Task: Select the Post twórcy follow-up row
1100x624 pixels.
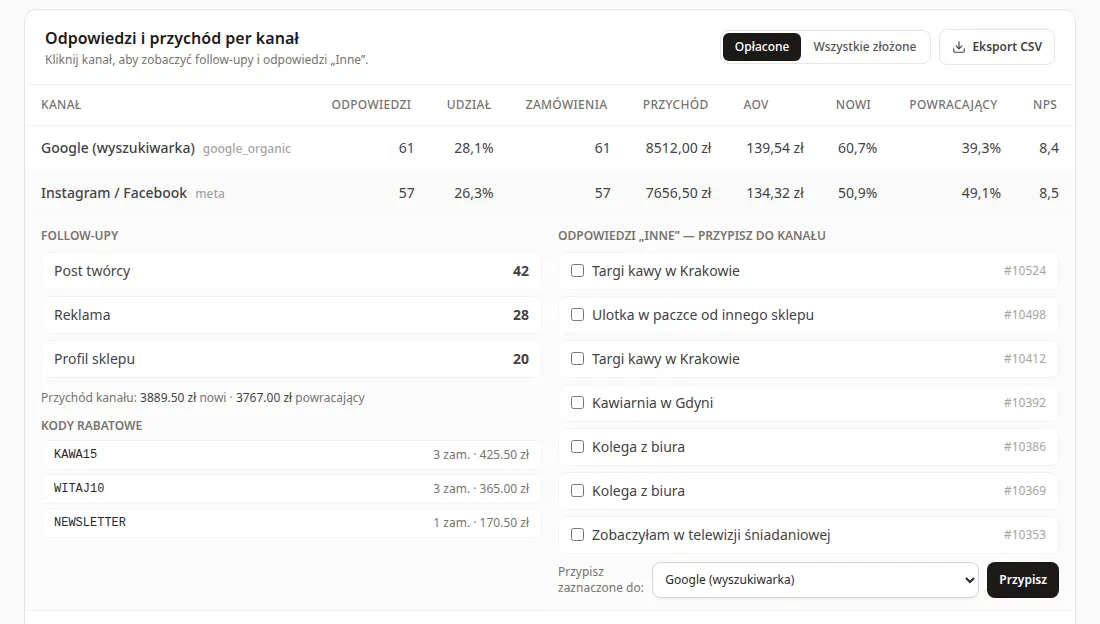Action: 291,271
